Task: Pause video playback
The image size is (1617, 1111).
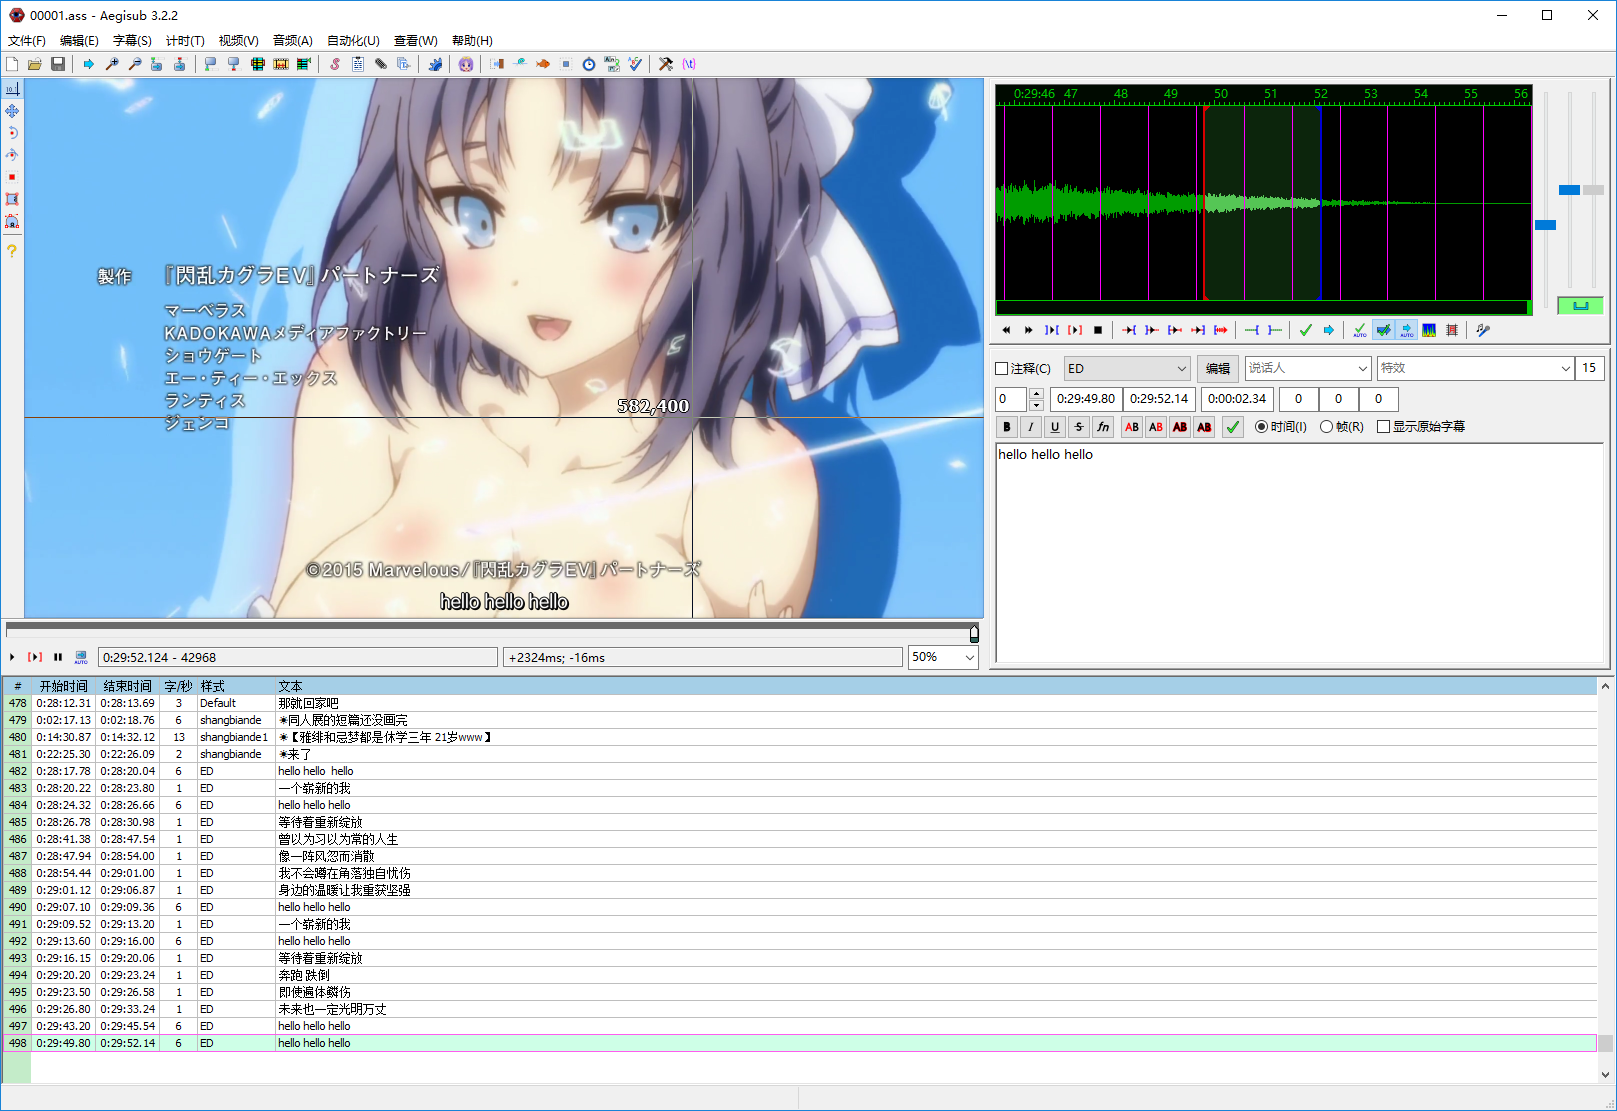Action: click(x=58, y=657)
